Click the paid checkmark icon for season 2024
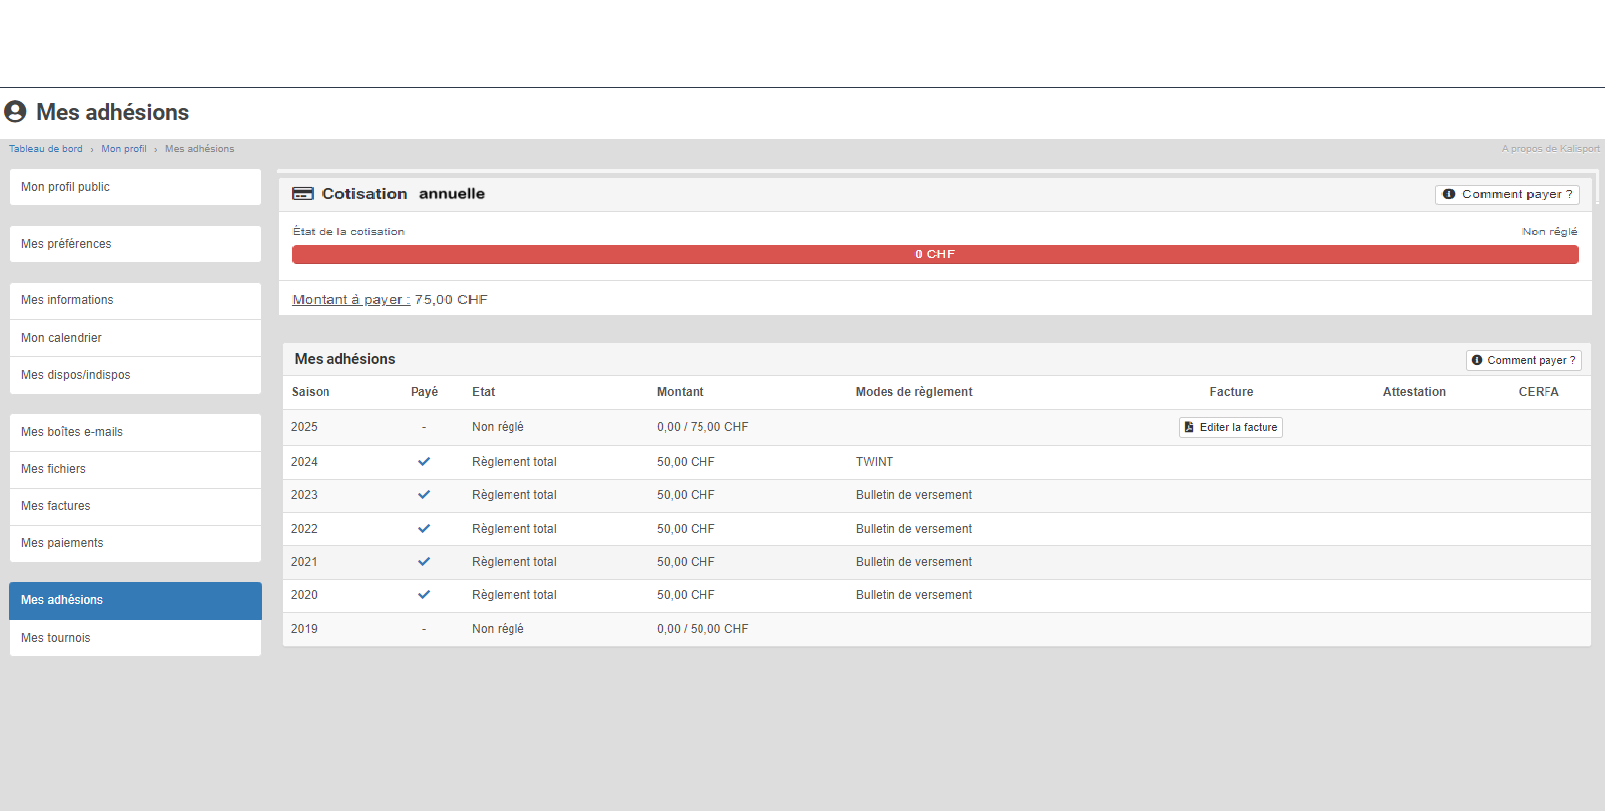1605x811 pixels. click(x=424, y=462)
